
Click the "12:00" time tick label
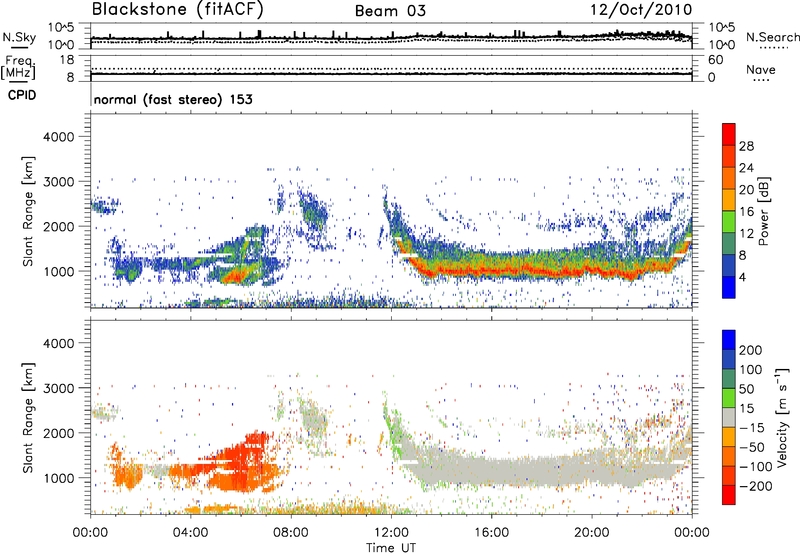click(x=391, y=533)
